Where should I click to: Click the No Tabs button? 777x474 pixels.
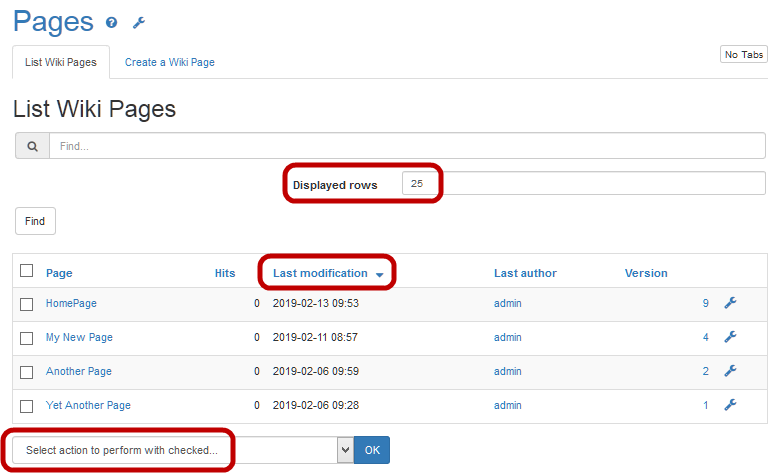pyautogui.click(x=744, y=55)
